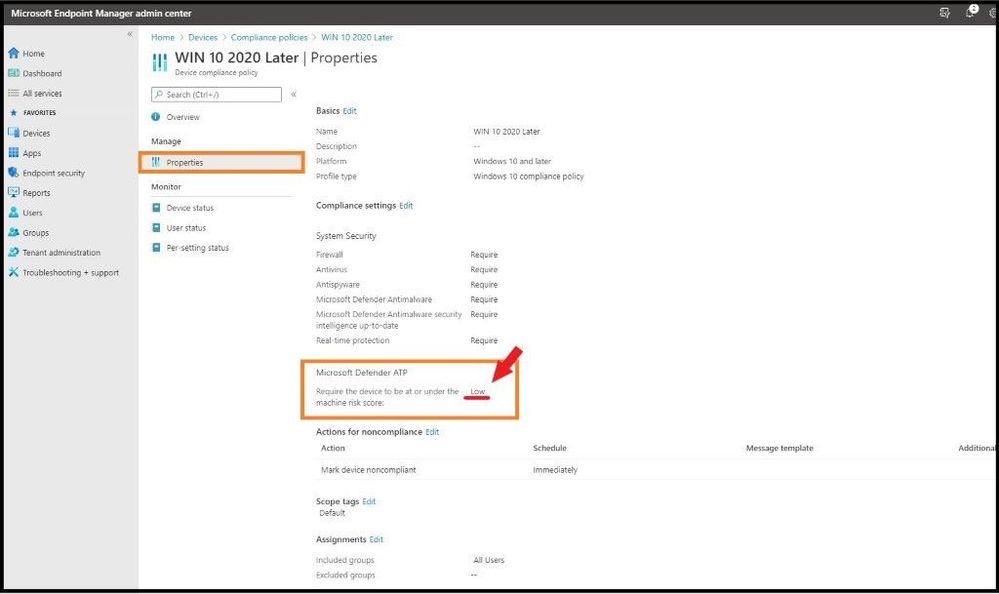The image size is (999, 594).
Task: Open the Users person icon
Action: [x=13, y=212]
